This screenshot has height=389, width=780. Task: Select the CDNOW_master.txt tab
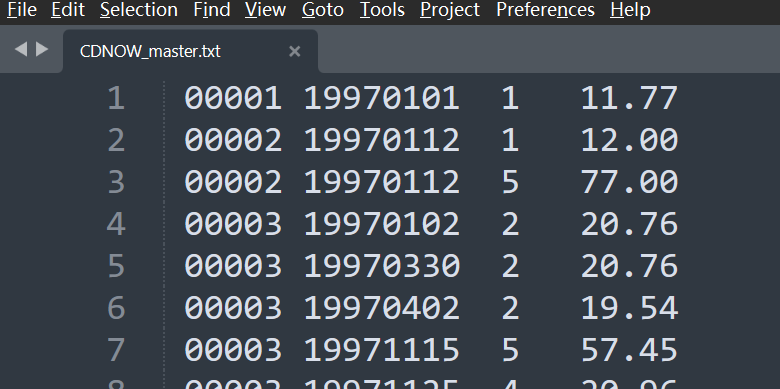[x=191, y=51]
